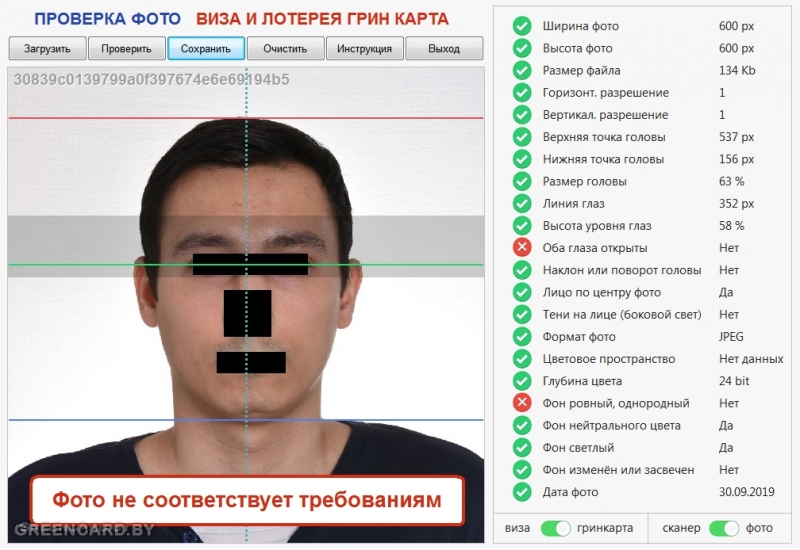This screenshot has height=550, width=800.
Task: Click the Тени на лице (боковой свет) row label
Action: 622,314
